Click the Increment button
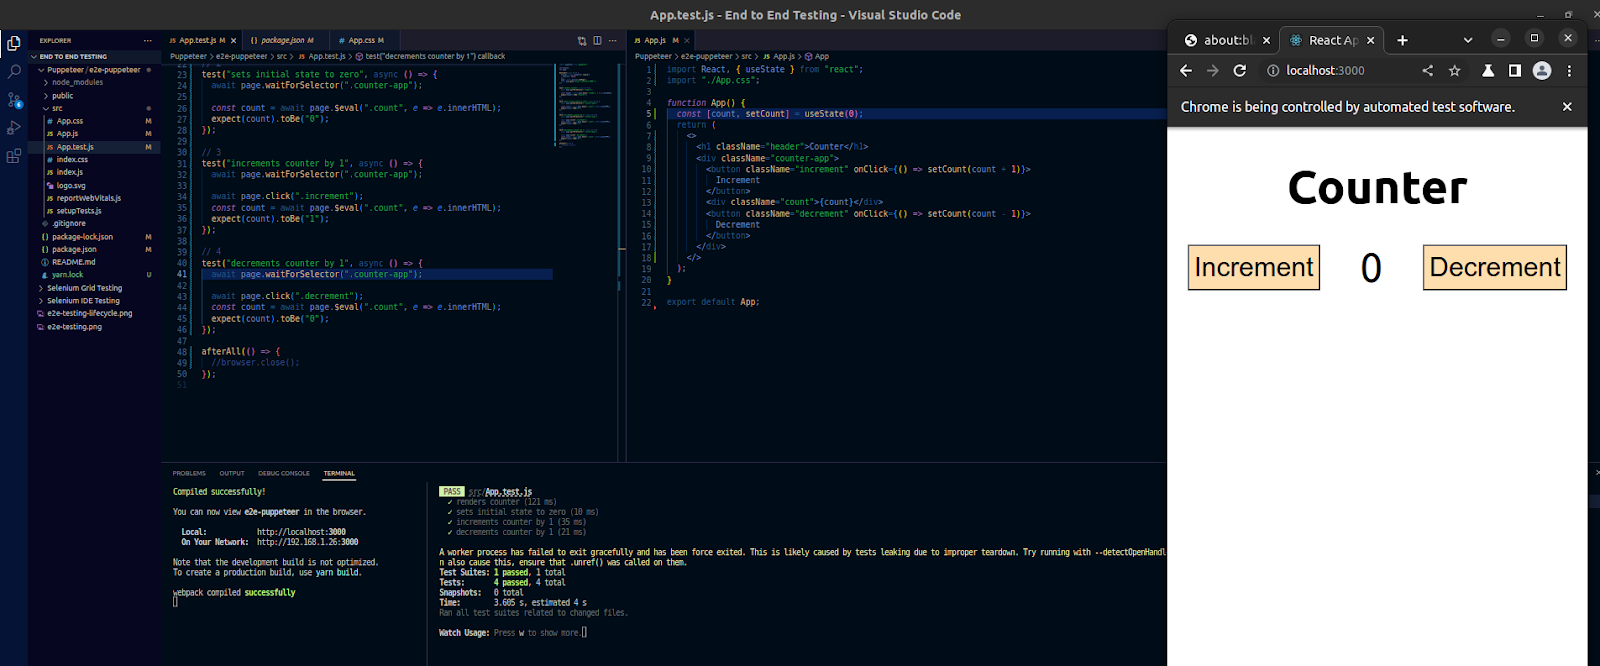Image resolution: width=1600 pixels, height=666 pixels. click(1253, 268)
